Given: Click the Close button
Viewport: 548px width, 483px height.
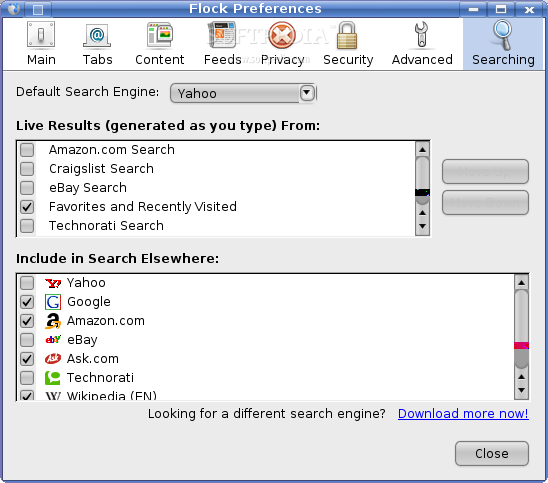Looking at the screenshot, I should point(492,453).
